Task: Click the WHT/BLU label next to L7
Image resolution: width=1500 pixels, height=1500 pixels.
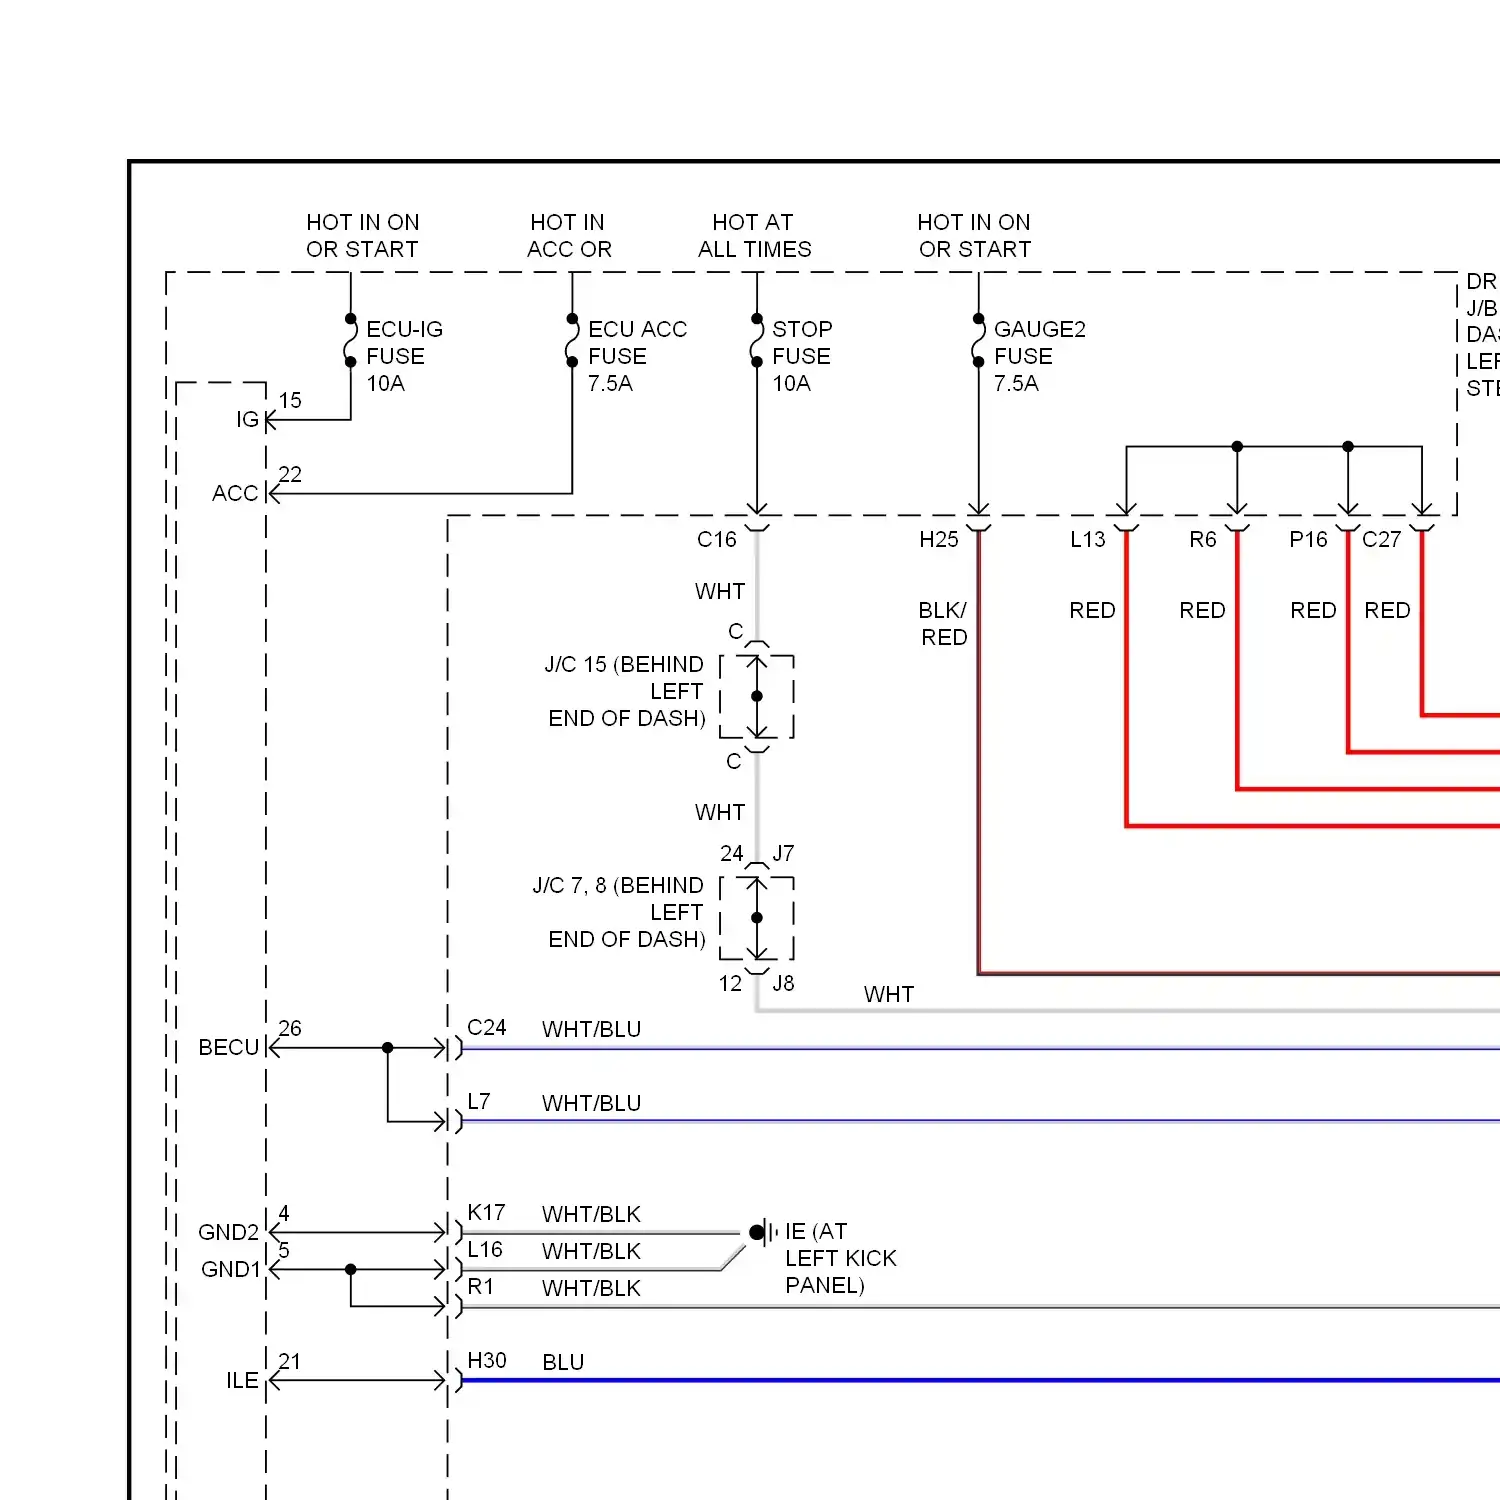Action: (591, 1103)
